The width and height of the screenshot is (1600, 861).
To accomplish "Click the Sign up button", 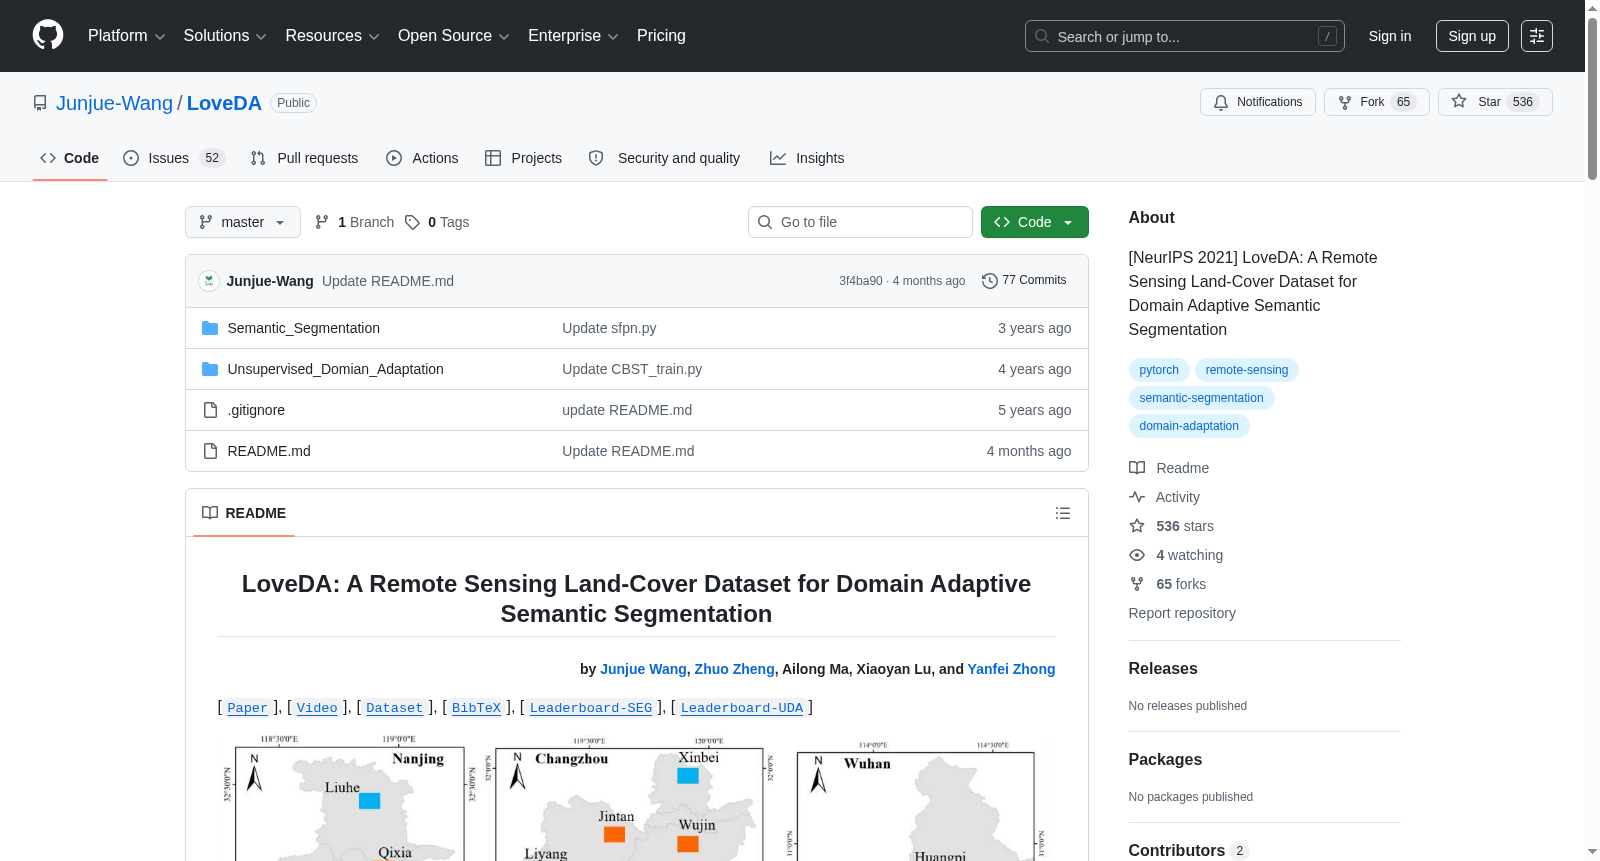I will coord(1472,36).
